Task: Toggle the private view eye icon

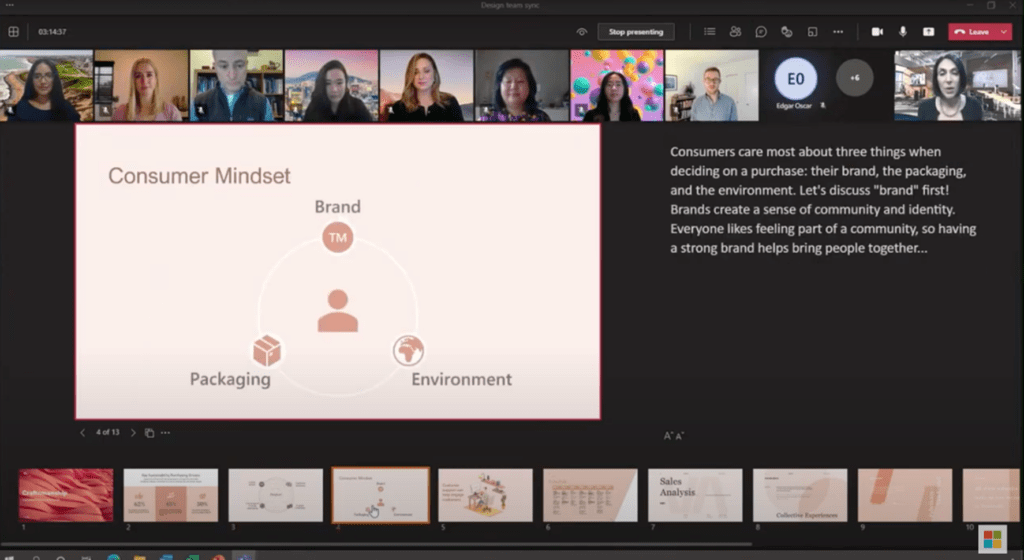Action: pos(582,32)
